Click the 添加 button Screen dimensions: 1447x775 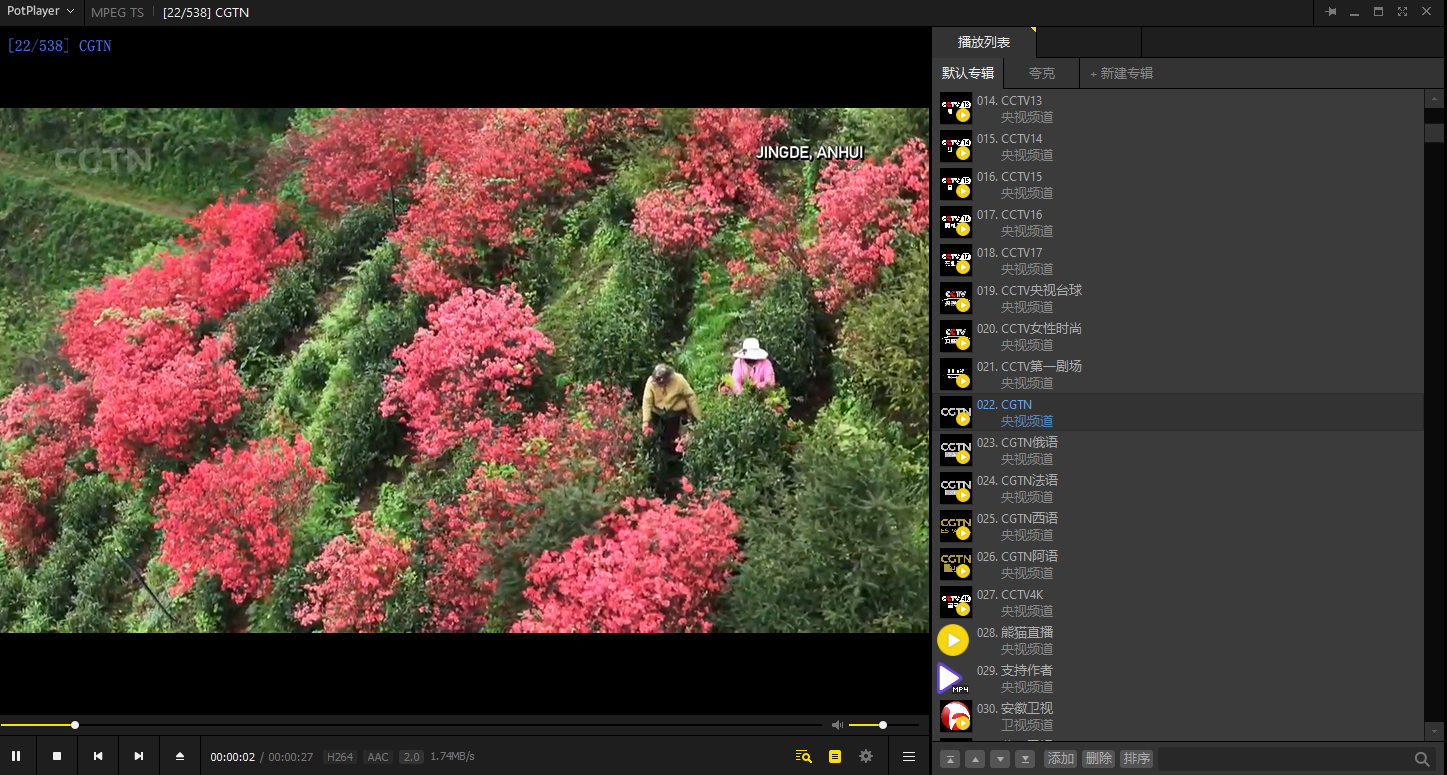(x=1061, y=759)
